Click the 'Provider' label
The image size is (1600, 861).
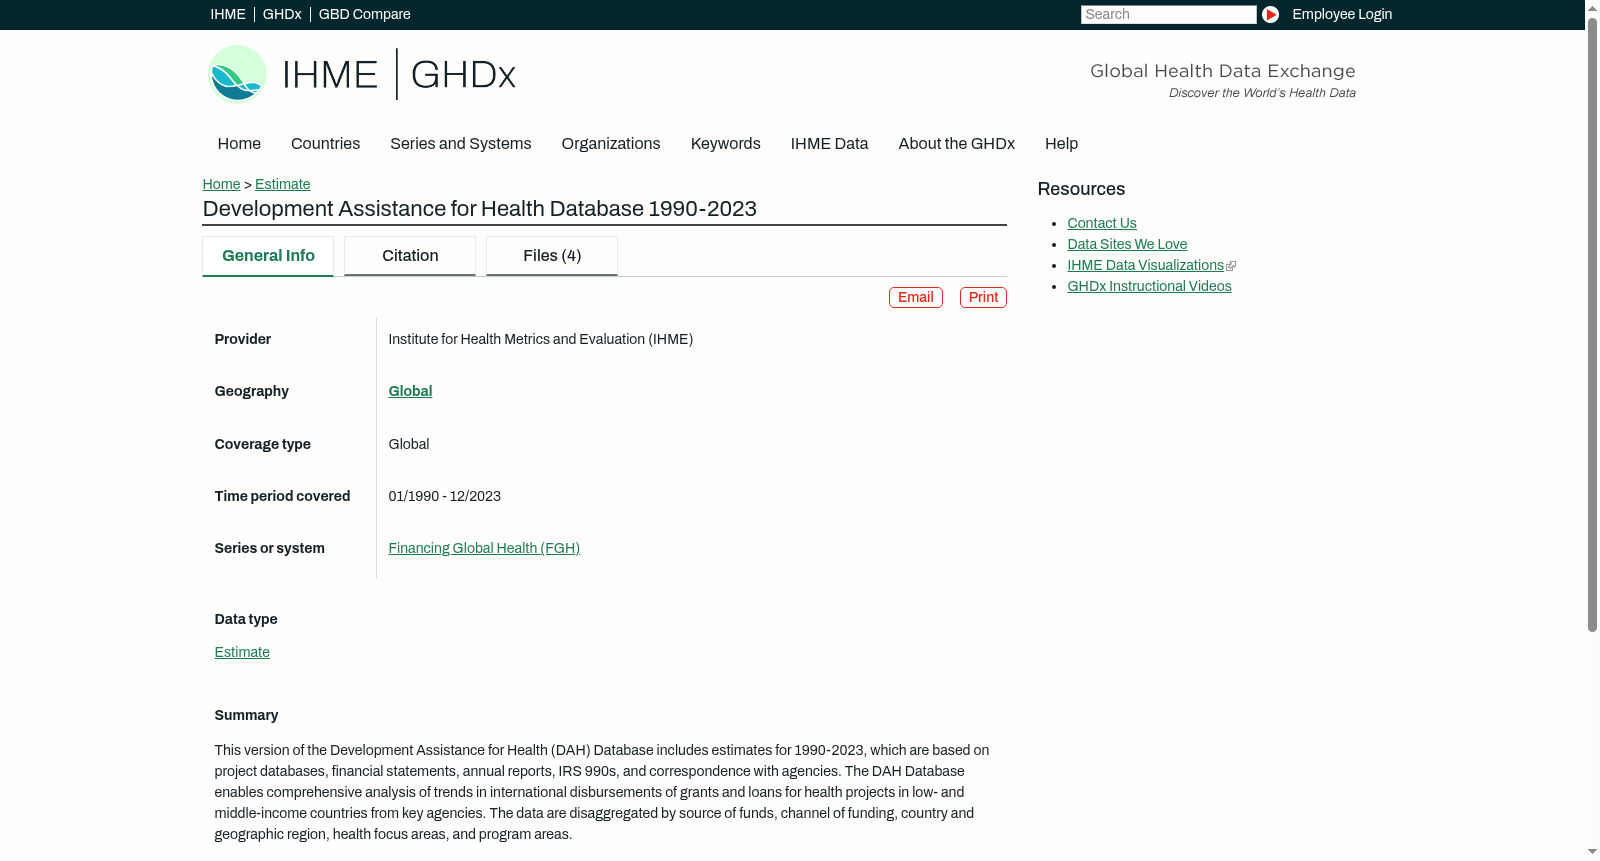[x=242, y=339]
